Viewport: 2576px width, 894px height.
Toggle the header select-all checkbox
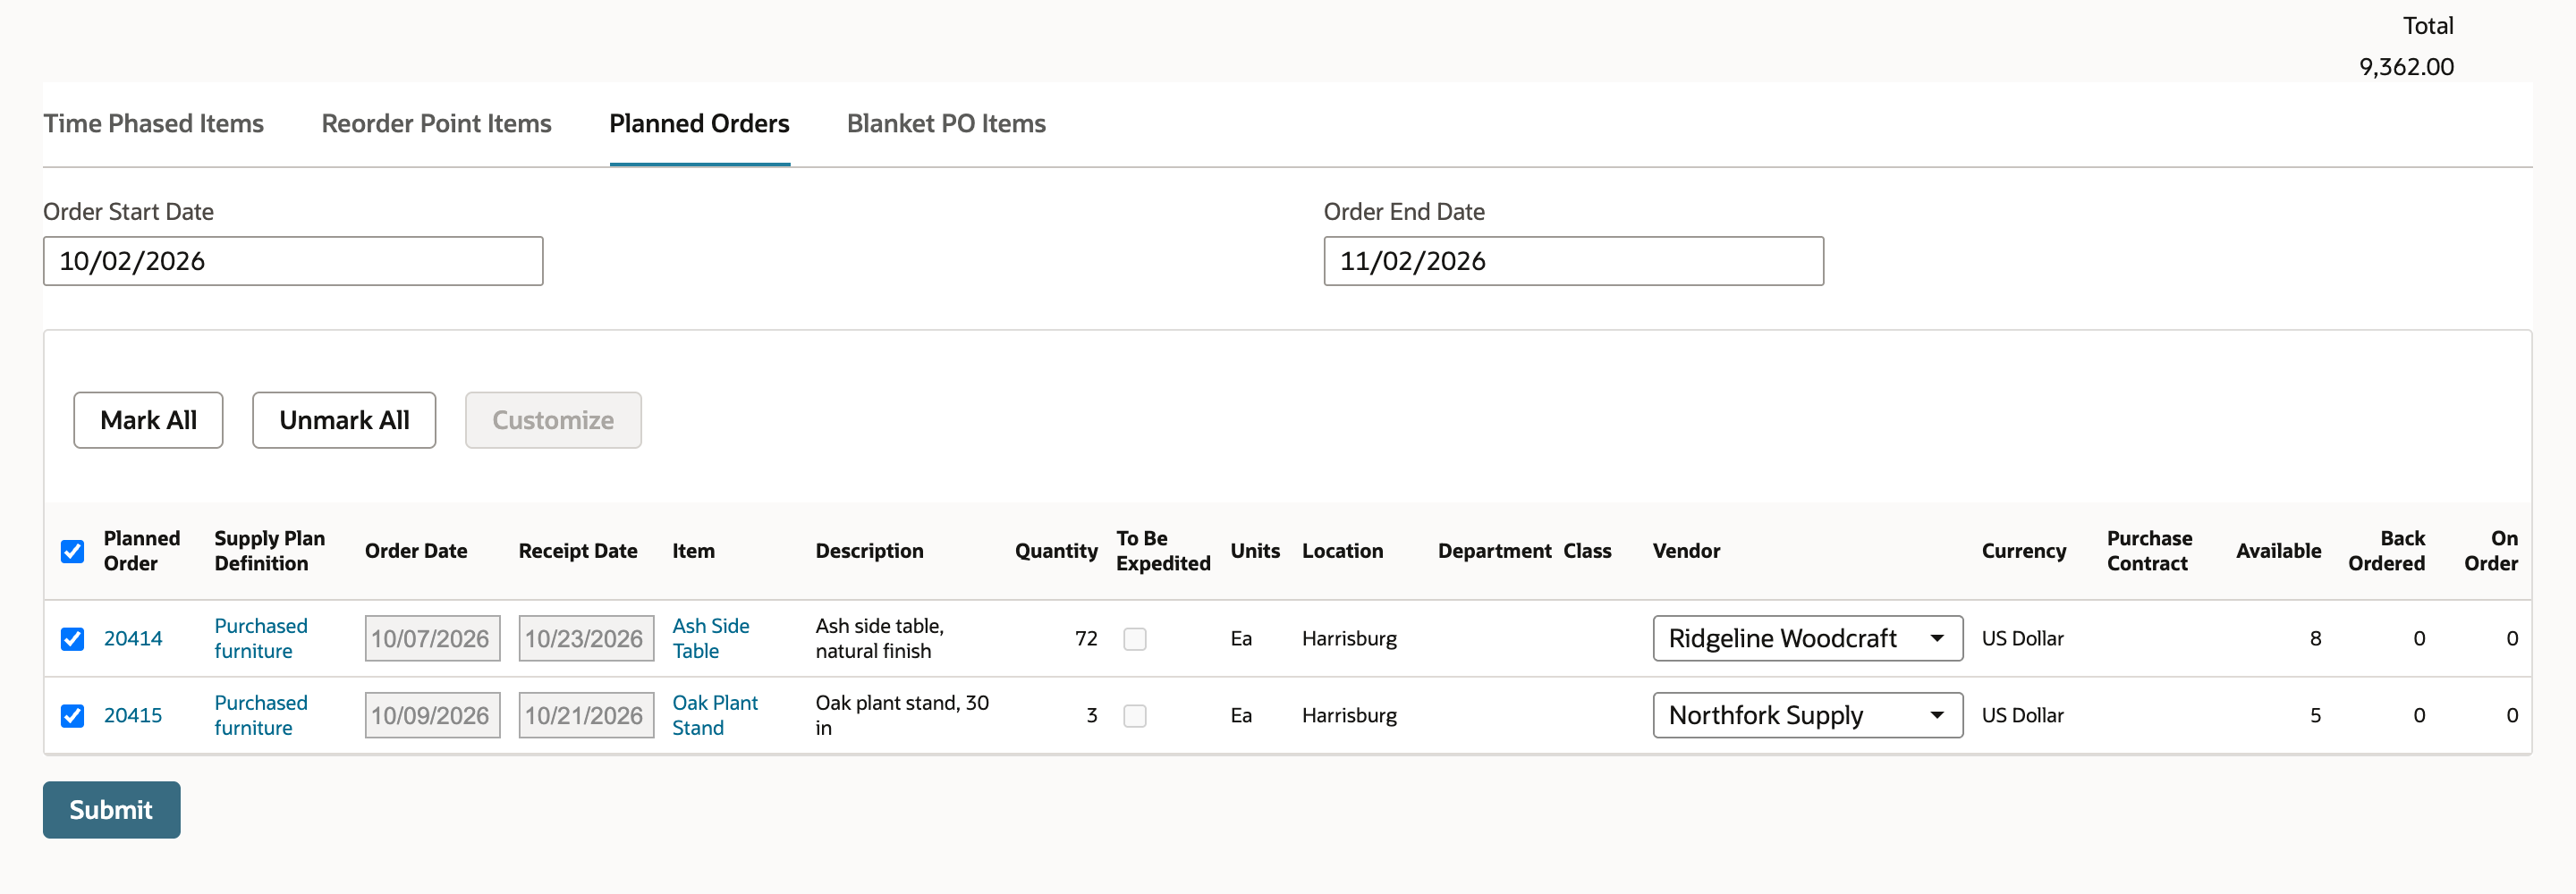point(72,551)
